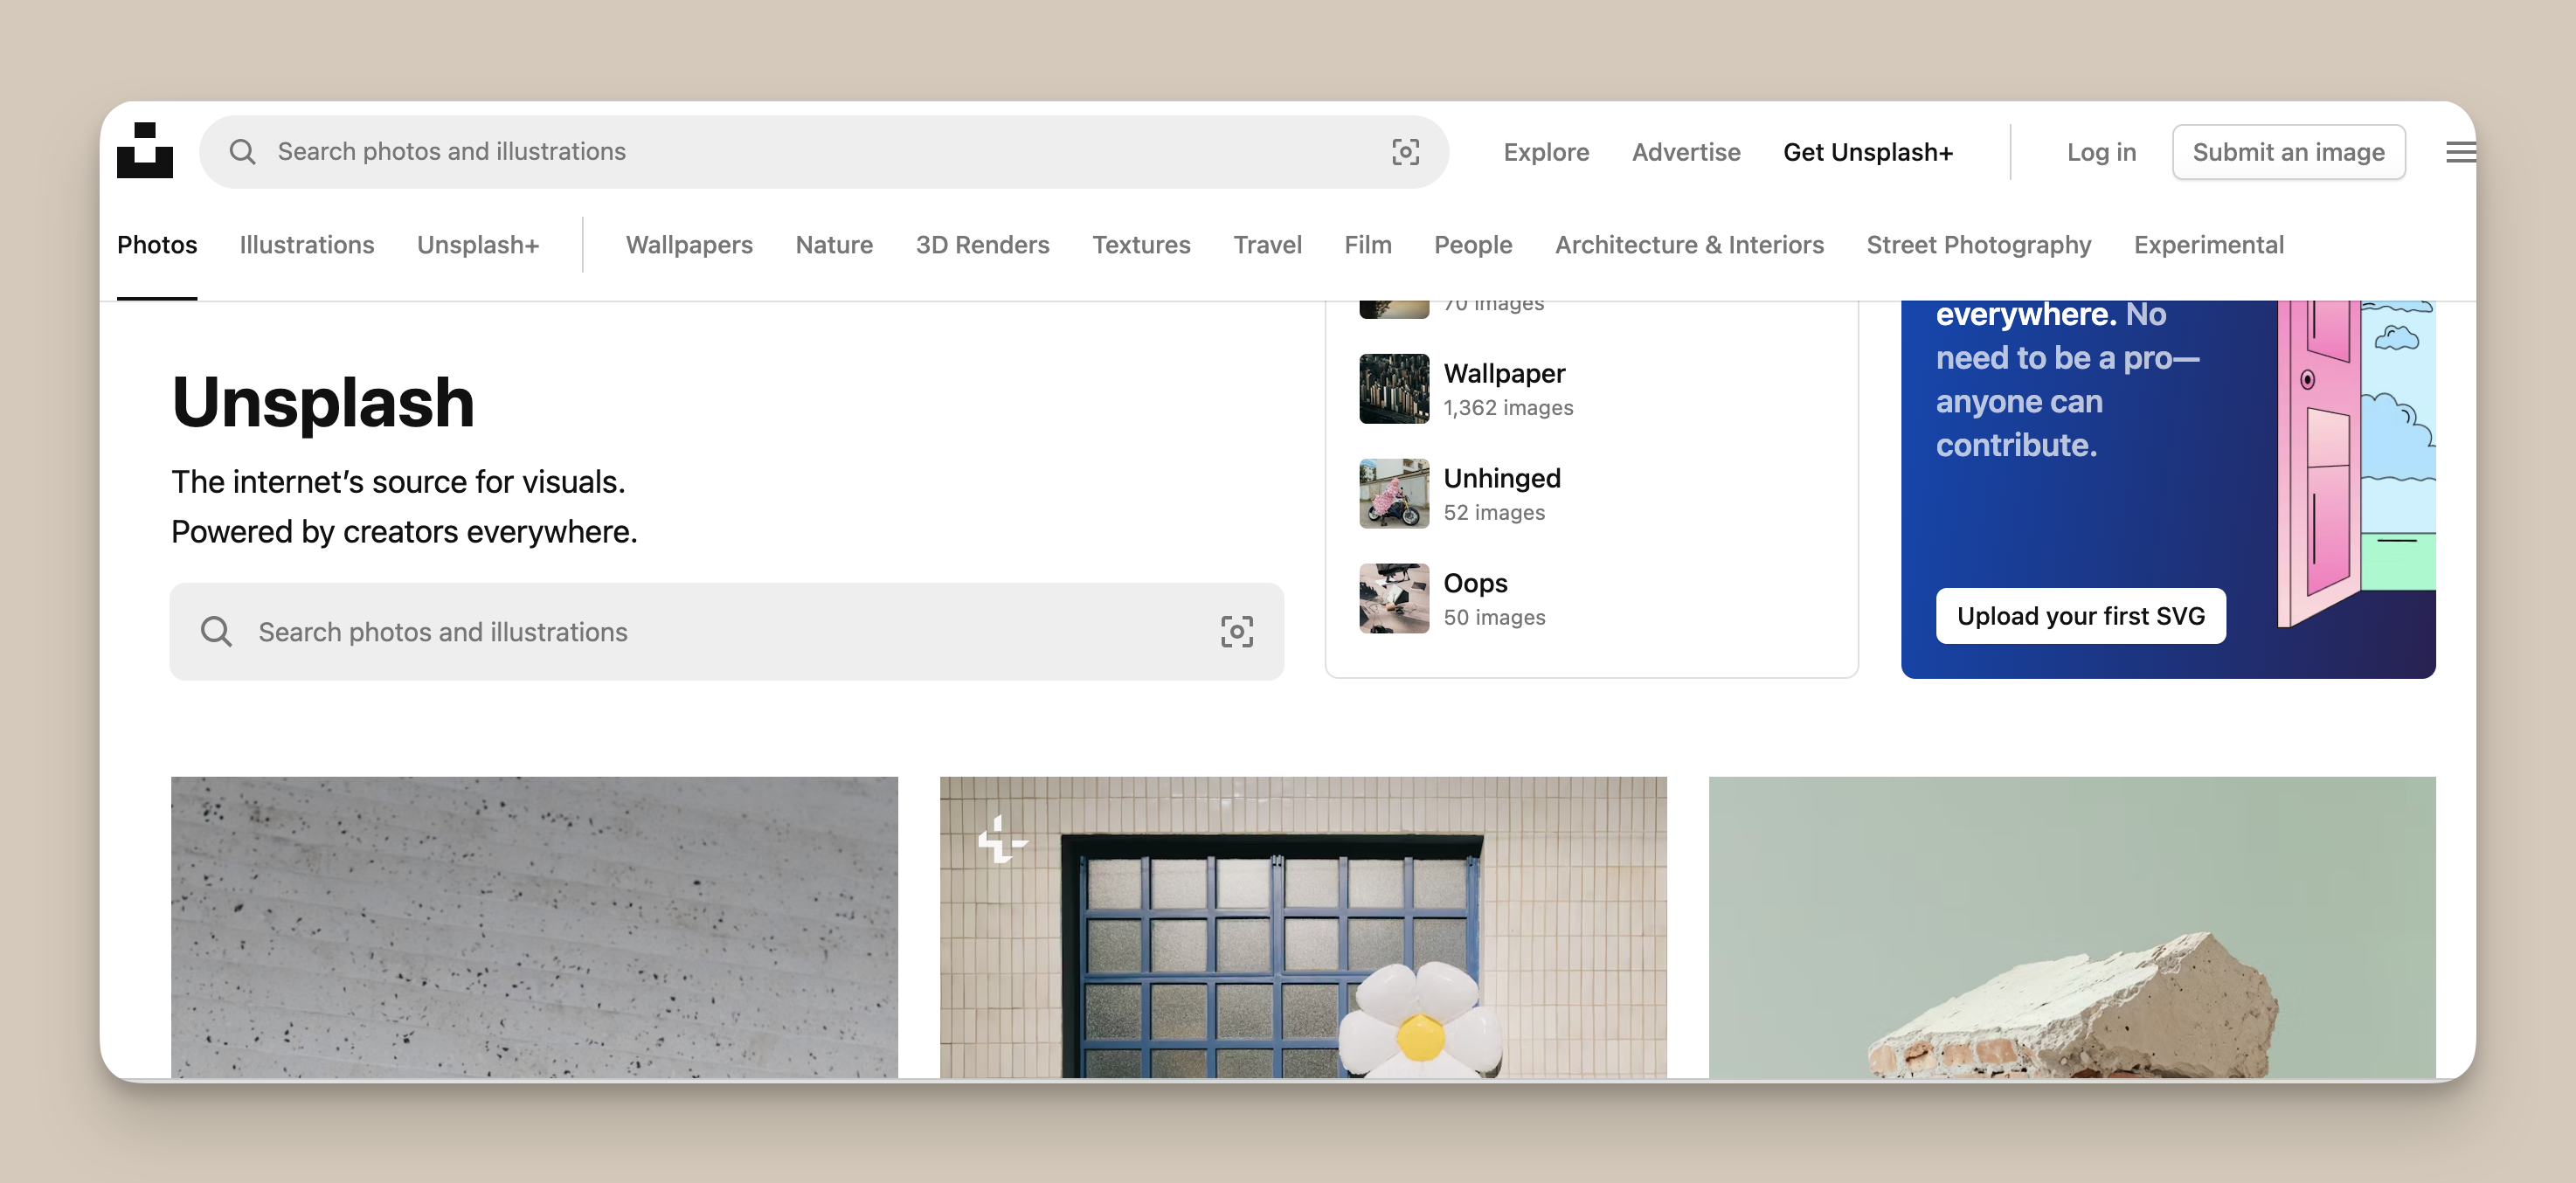Click the '50 images' text

[1494, 618]
